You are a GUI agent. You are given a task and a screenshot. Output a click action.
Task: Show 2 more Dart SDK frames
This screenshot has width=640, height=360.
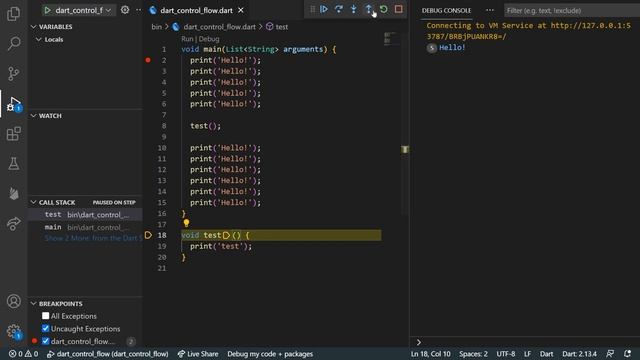(93, 238)
